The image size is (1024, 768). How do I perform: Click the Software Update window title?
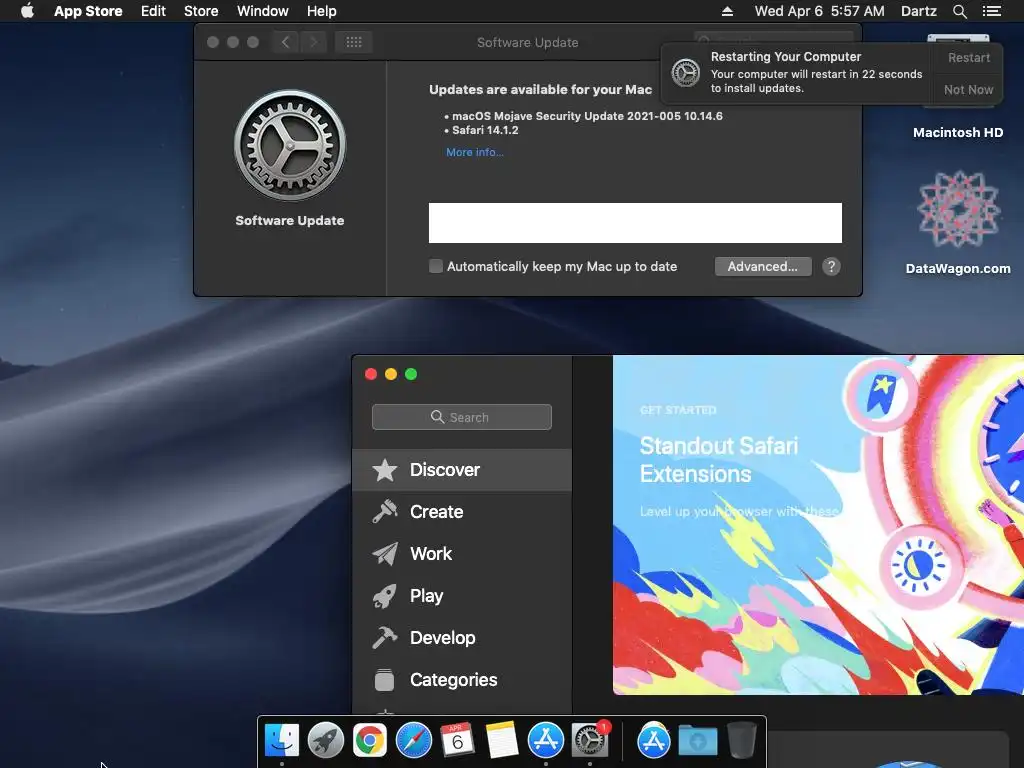click(528, 42)
